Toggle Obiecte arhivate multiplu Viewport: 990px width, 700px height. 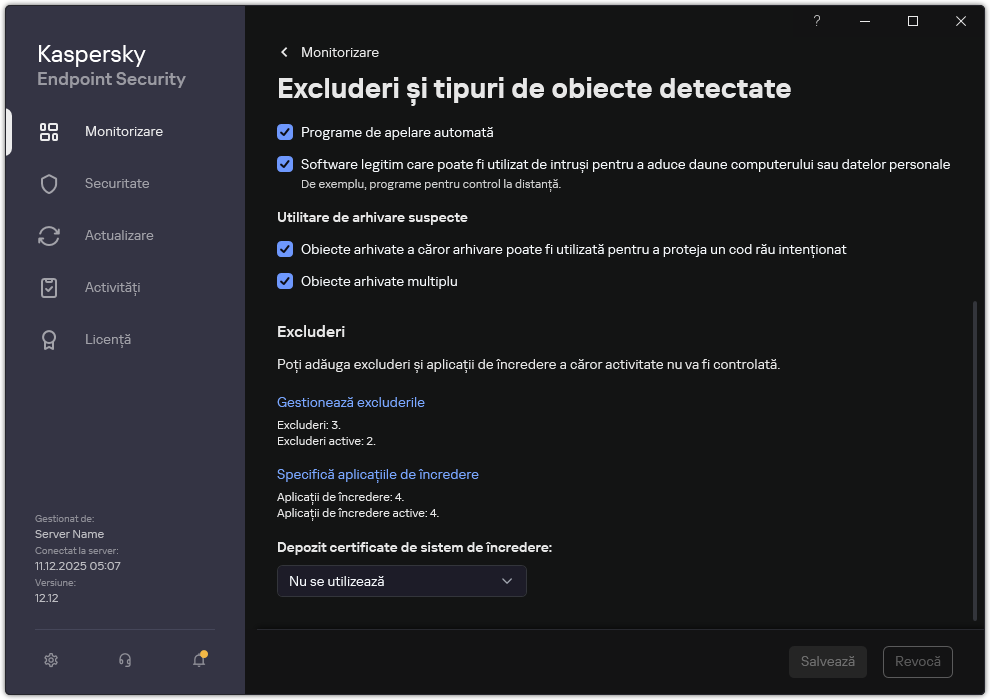pos(285,281)
